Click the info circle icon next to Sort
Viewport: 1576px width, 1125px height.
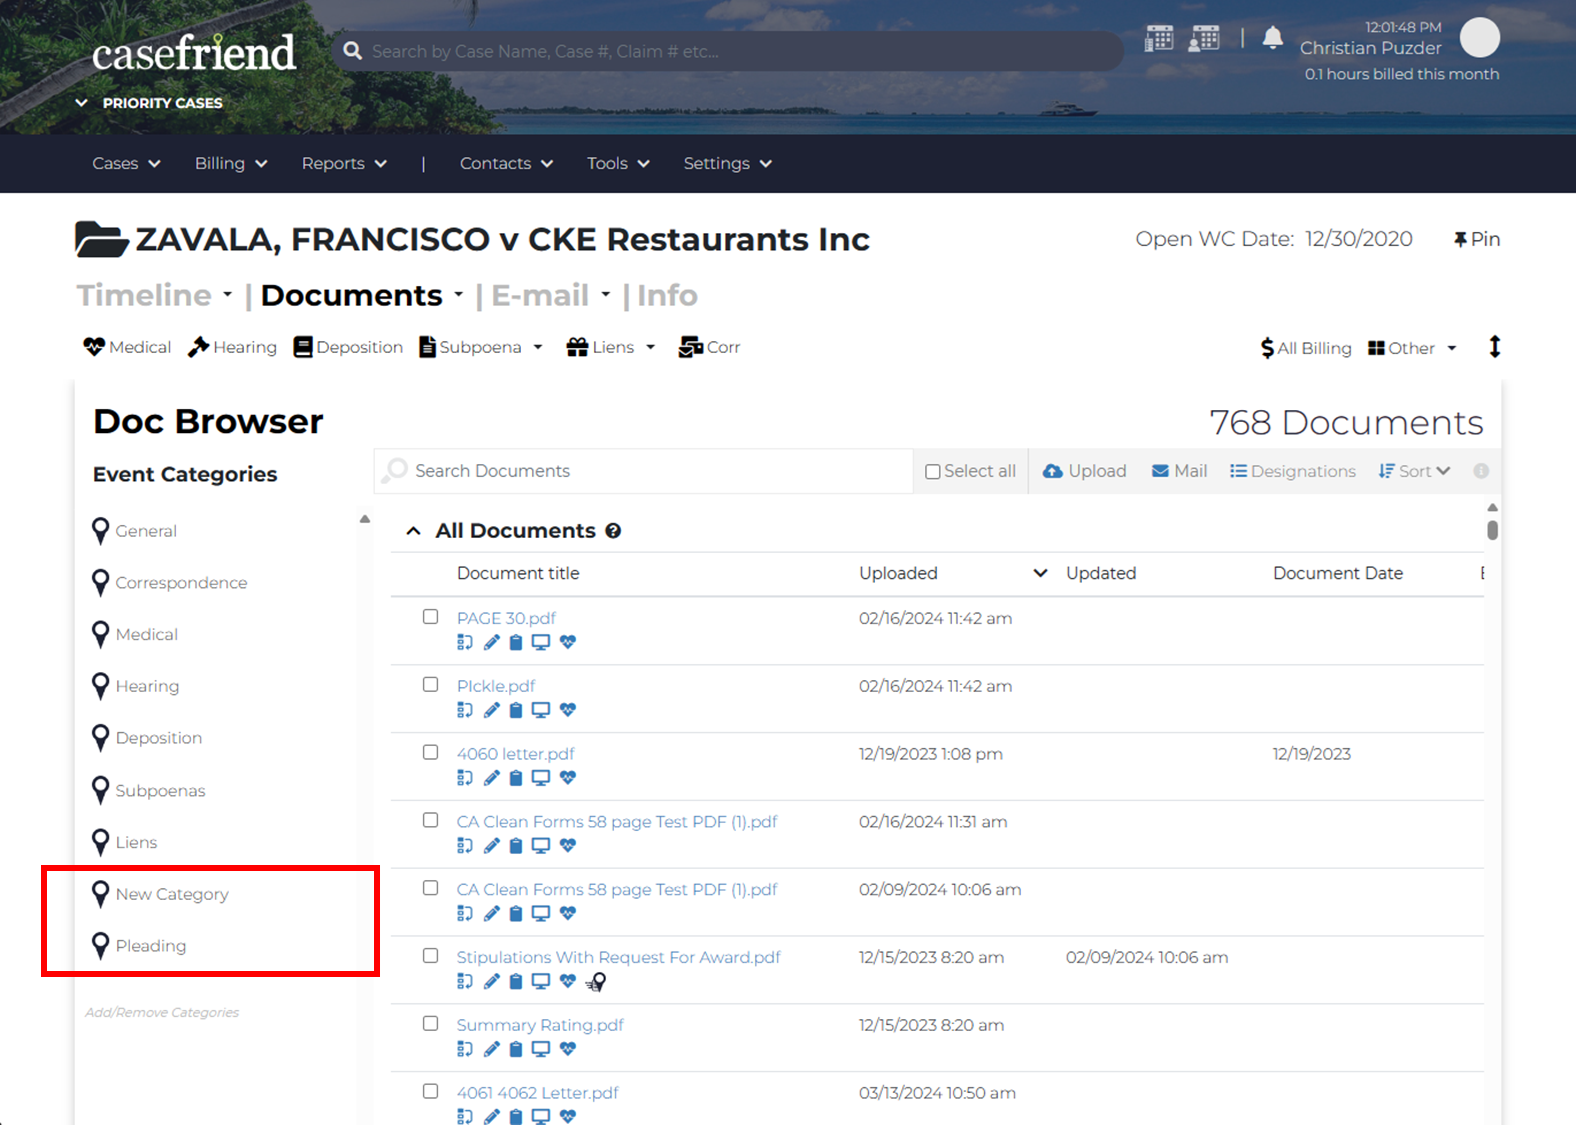coord(1481,471)
